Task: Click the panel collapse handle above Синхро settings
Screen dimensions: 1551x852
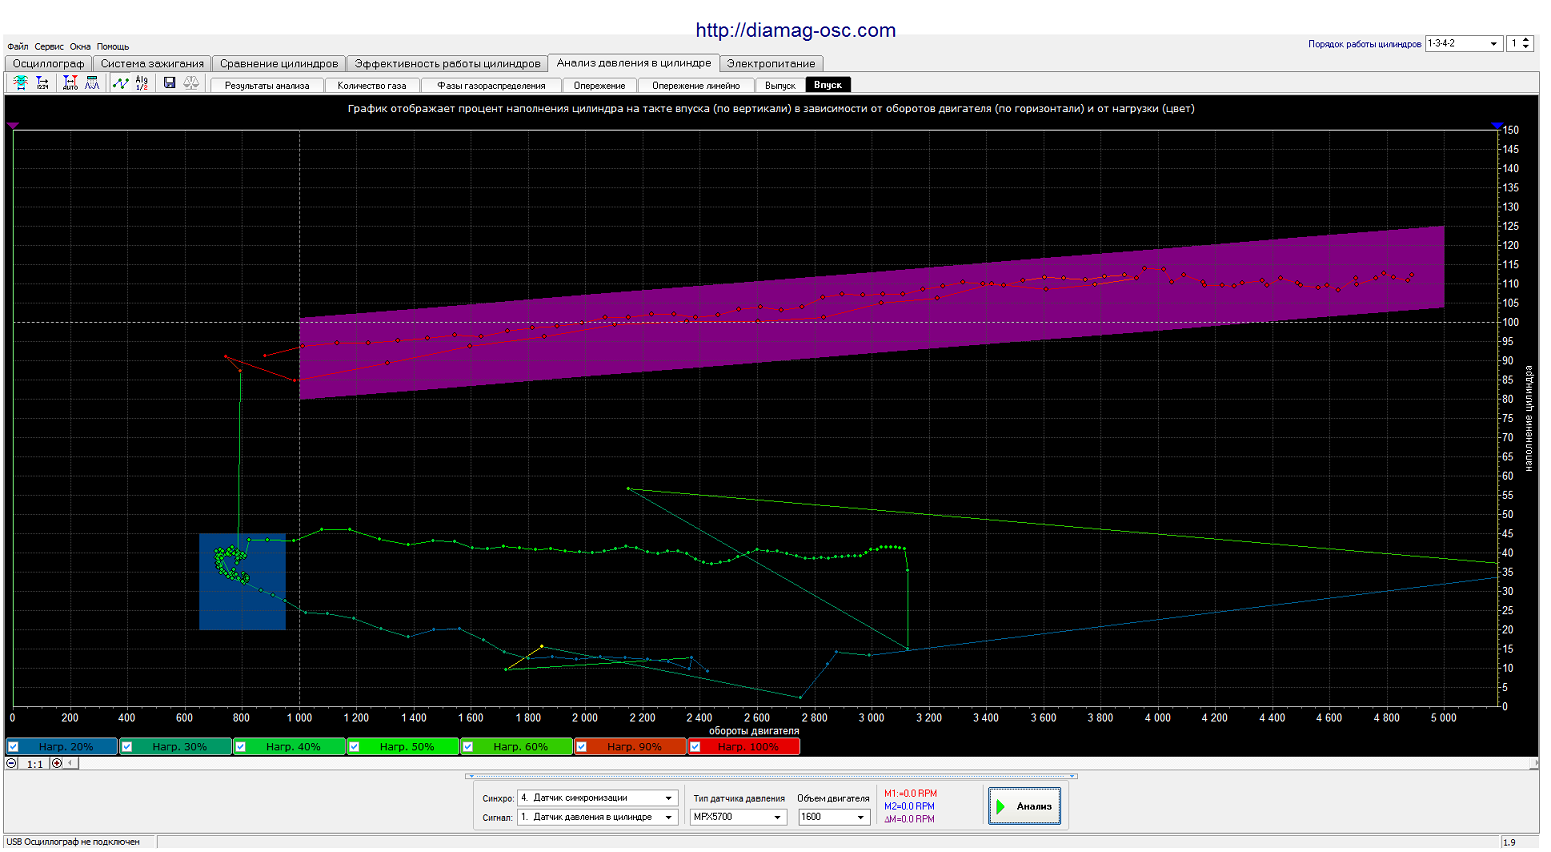Action: 771,776
